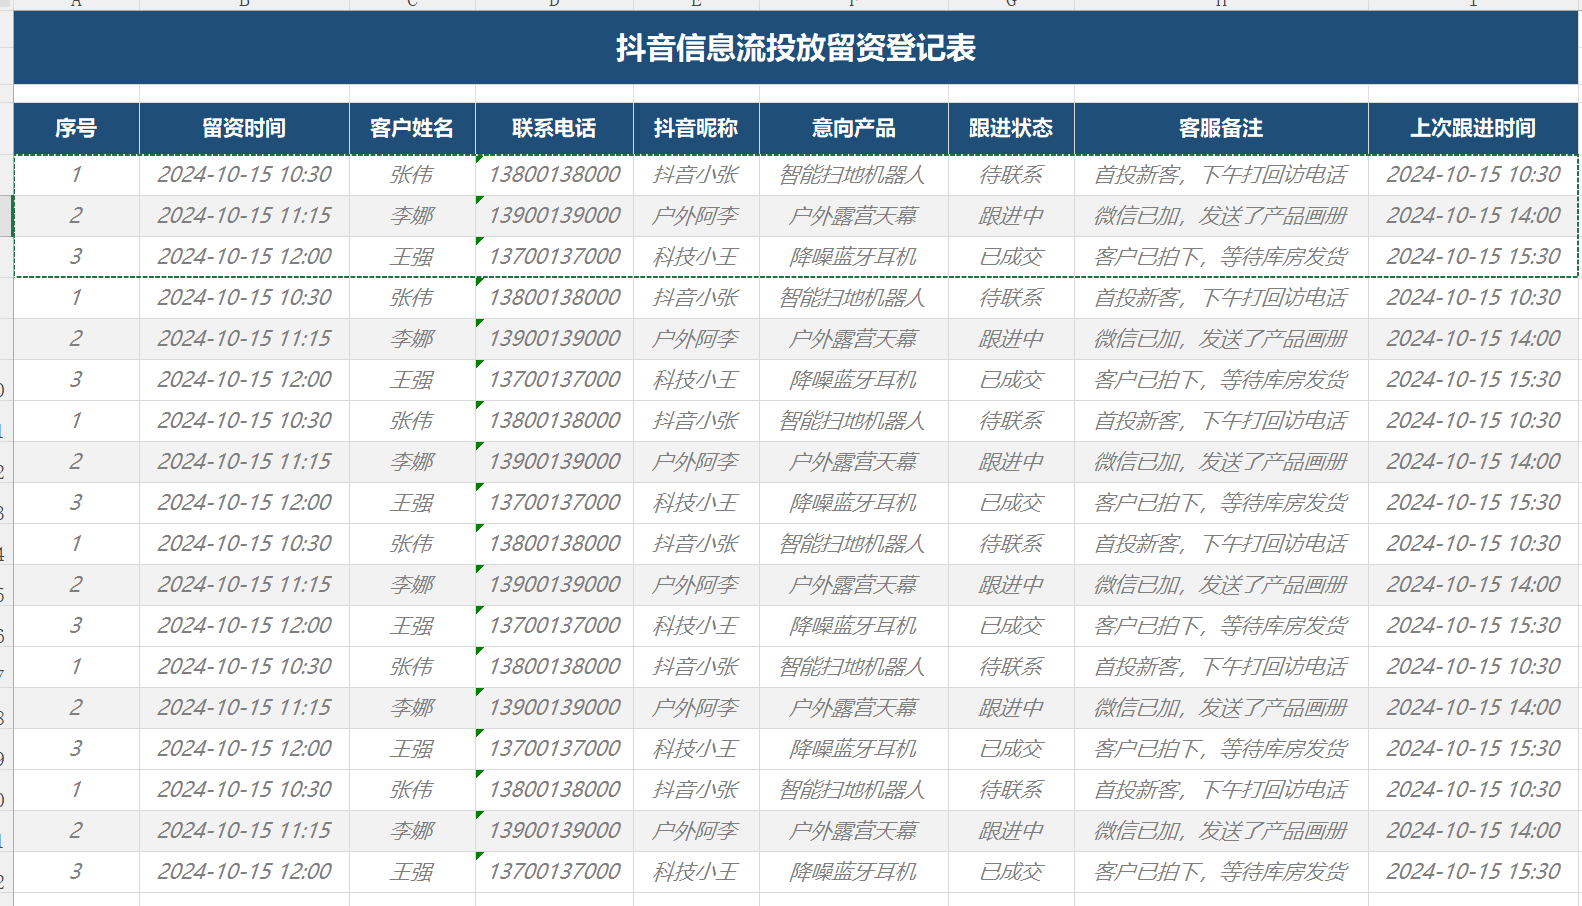This screenshot has height=906, width=1582.
Task: Click the 上次跟进时间 header cell
Action: 1473,128
